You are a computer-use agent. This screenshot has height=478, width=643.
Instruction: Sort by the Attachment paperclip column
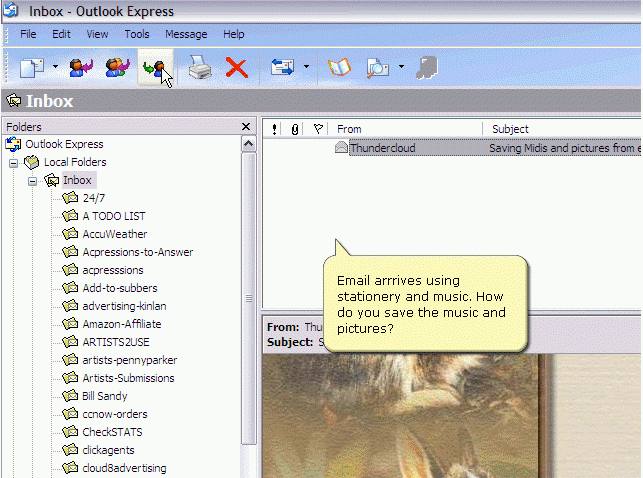pyautogui.click(x=294, y=130)
